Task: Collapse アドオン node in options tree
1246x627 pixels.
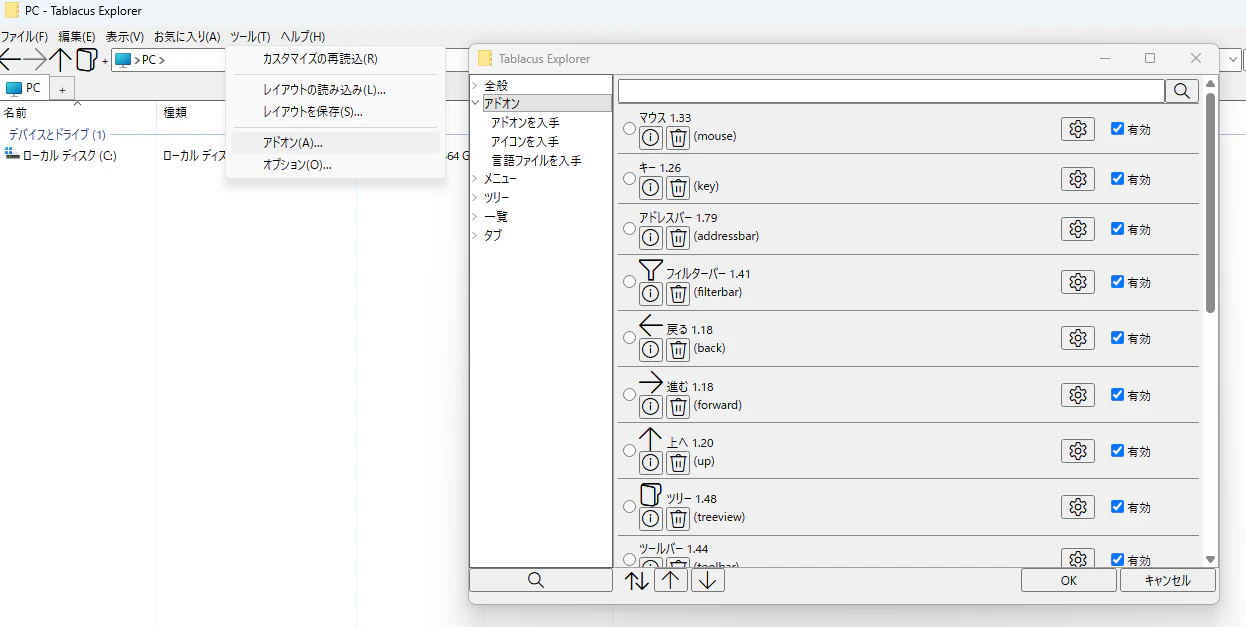Action: 476,103
